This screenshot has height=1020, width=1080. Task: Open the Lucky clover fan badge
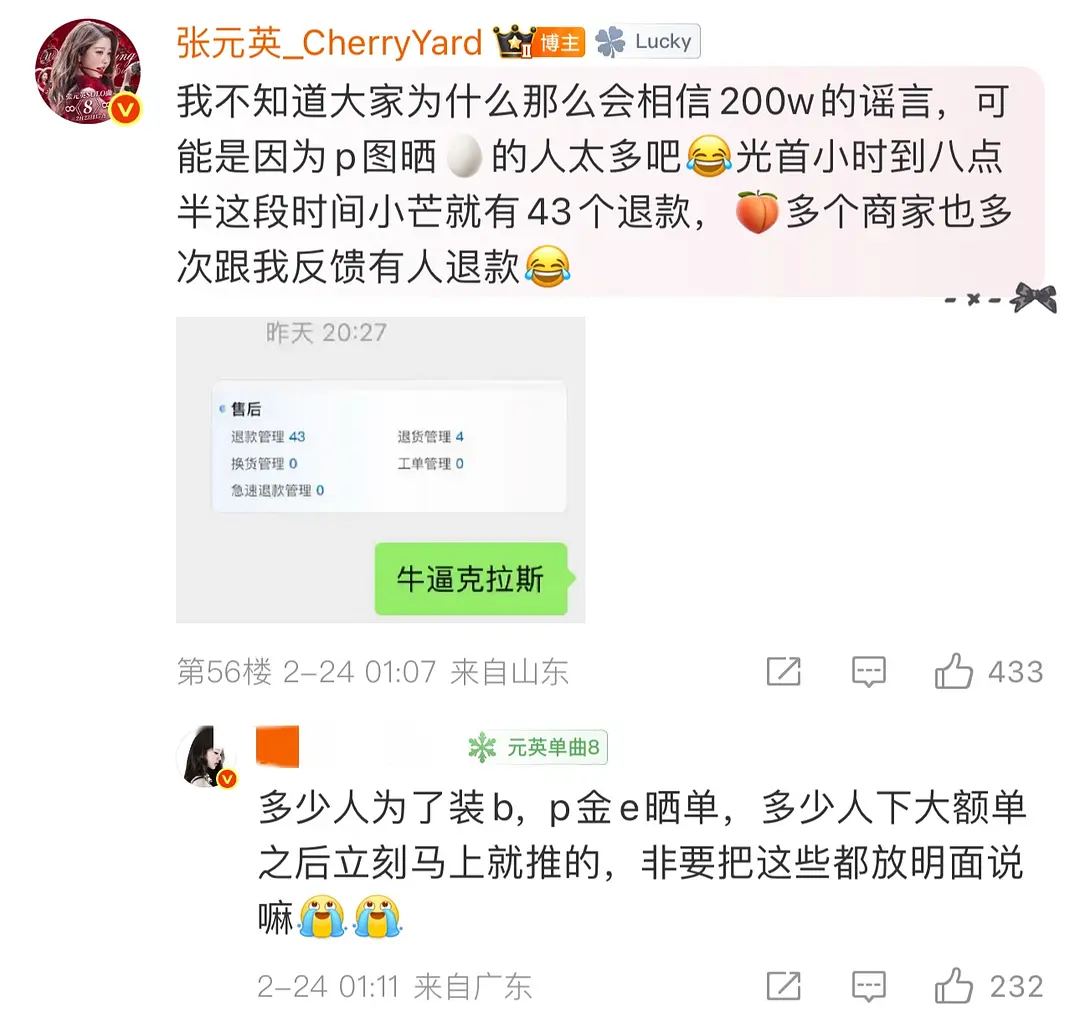coord(647,41)
